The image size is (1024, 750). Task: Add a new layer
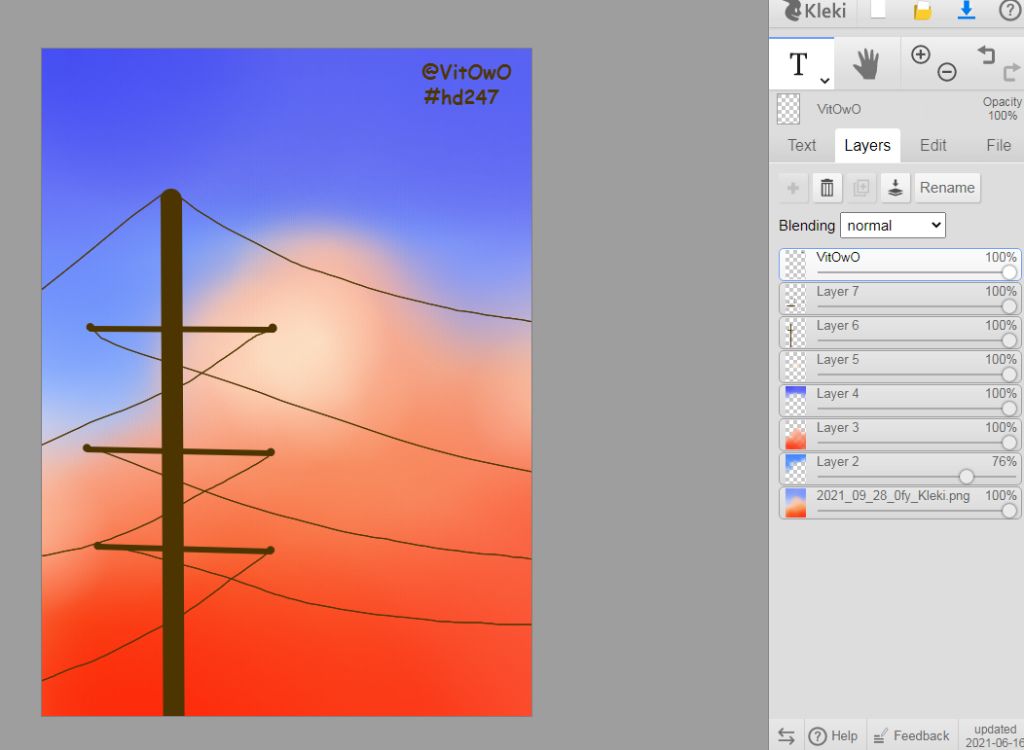793,188
